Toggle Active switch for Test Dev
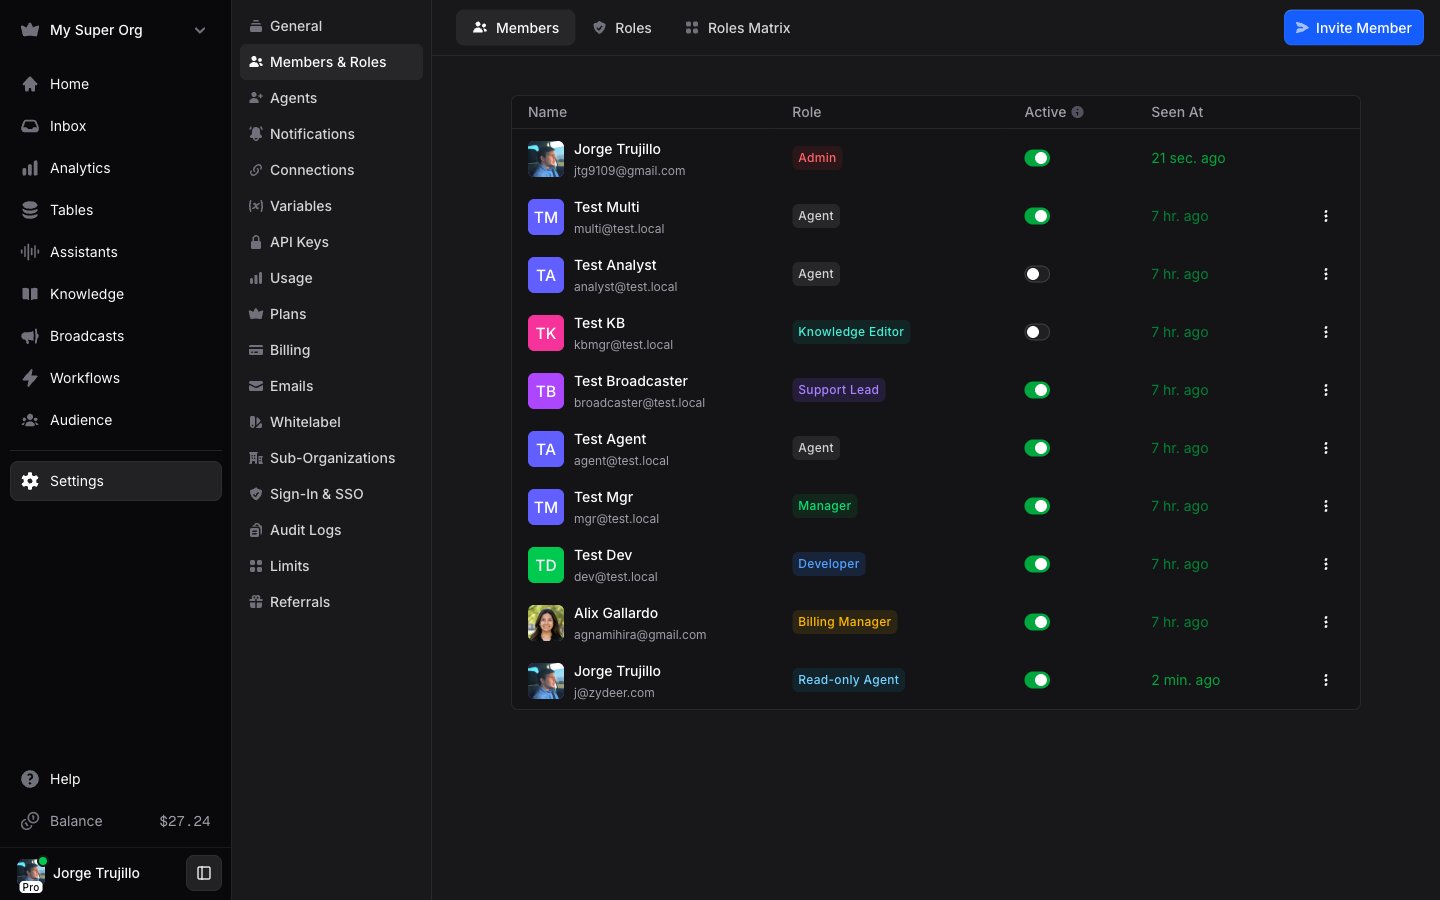Screen dimensions: 1440x900 1037,564
